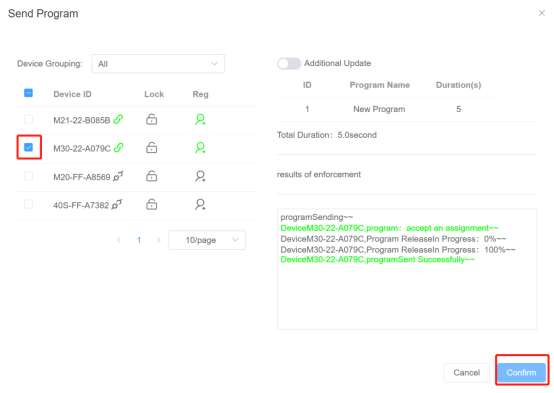Click the Confirm button
Viewport: 554px width, 393px height.
tap(521, 373)
